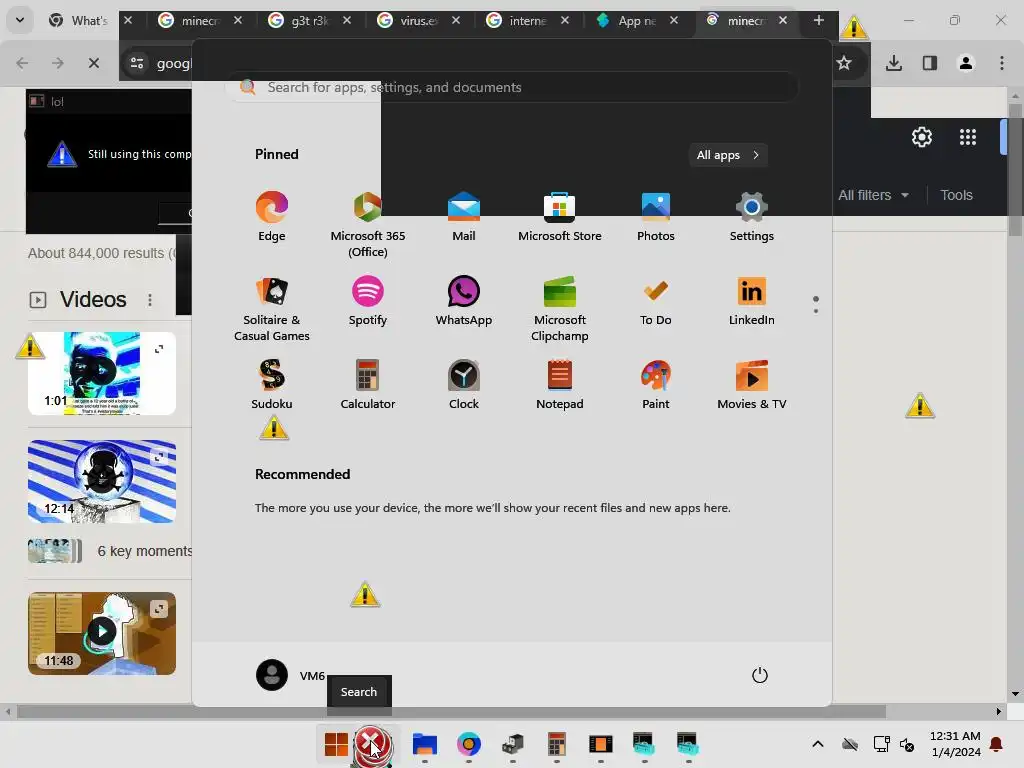Open a new browser tab
The height and width of the screenshot is (768, 1024).
(x=818, y=20)
